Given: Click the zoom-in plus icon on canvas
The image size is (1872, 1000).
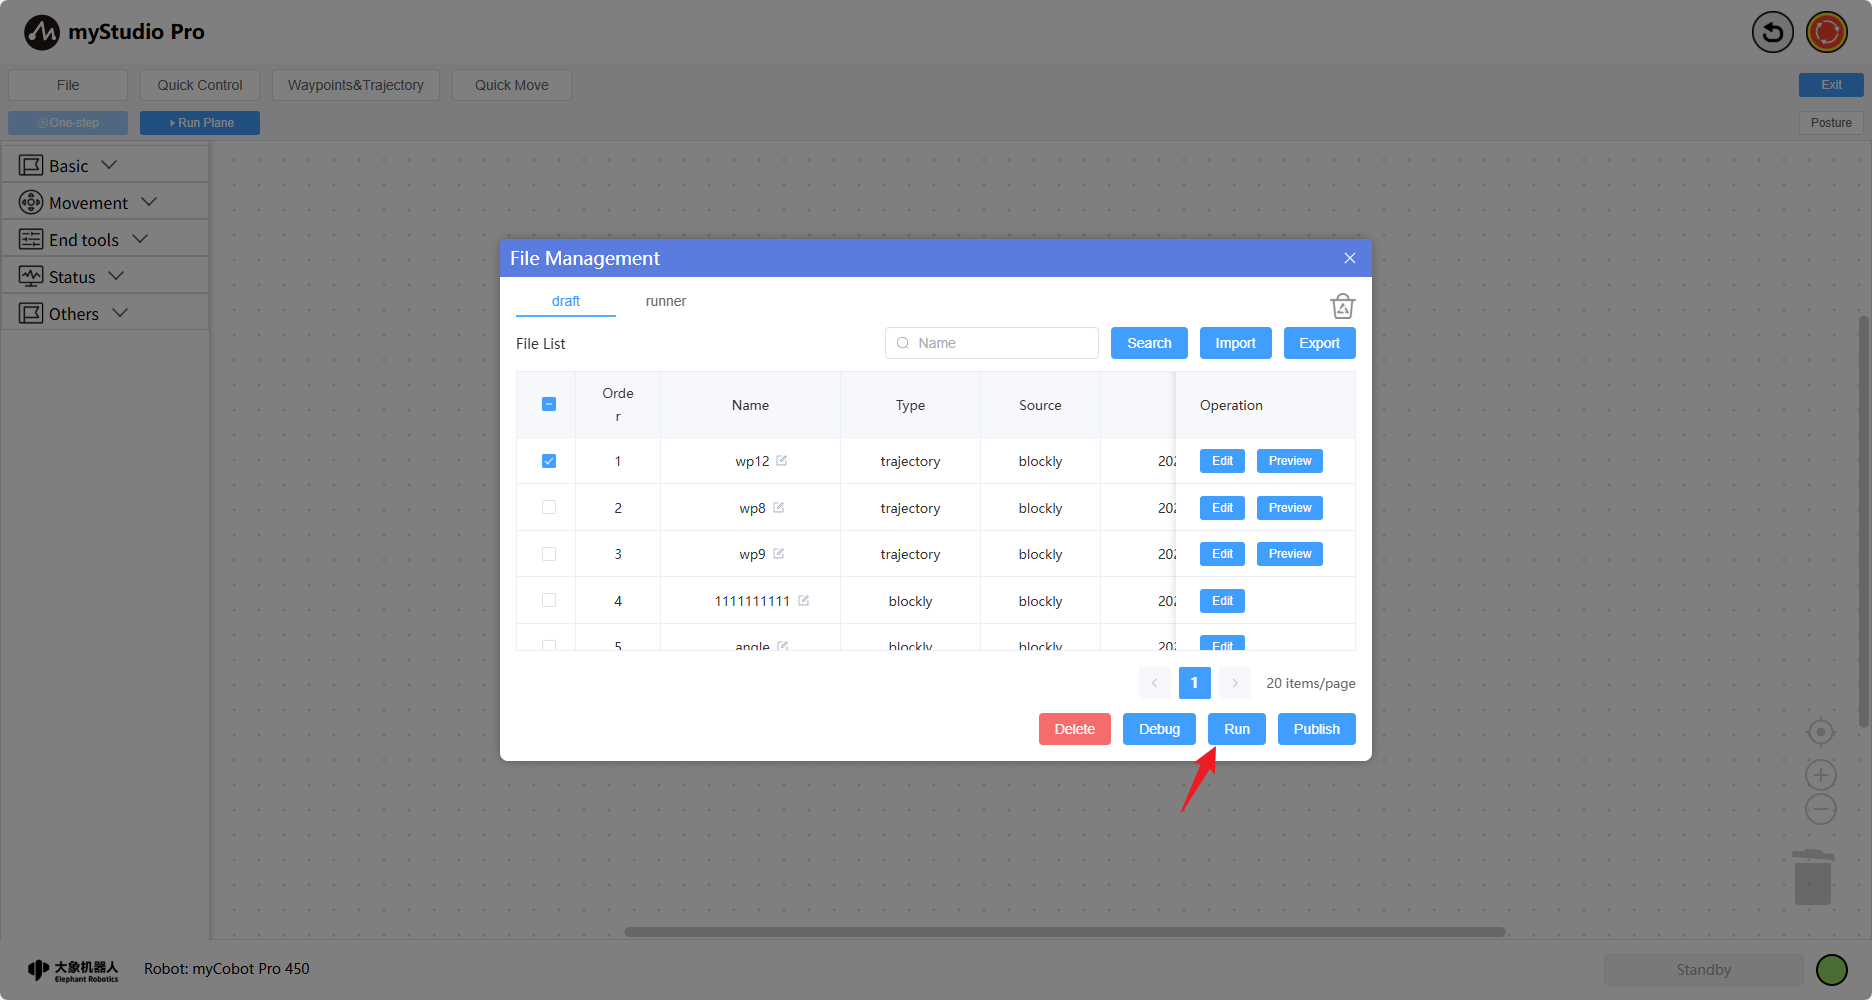Looking at the screenshot, I should click(1820, 775).
